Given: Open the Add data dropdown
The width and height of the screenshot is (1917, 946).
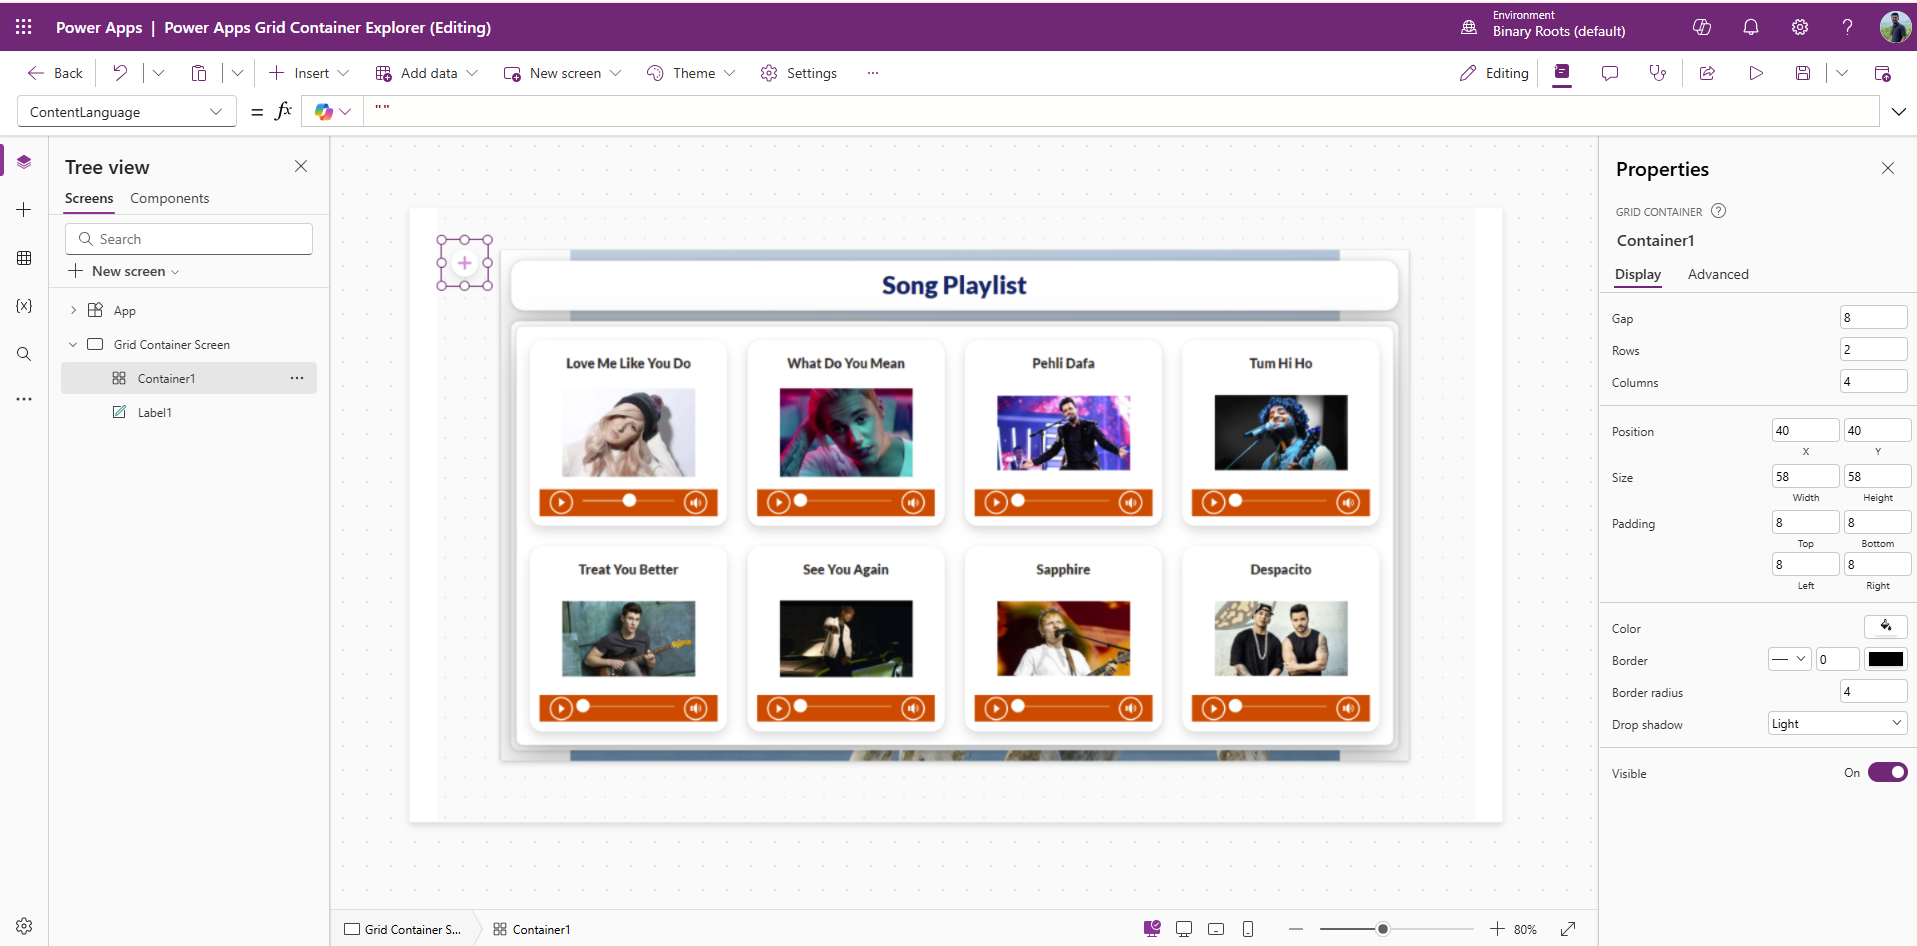Looking at the screenshot, I should pos(427,73).
